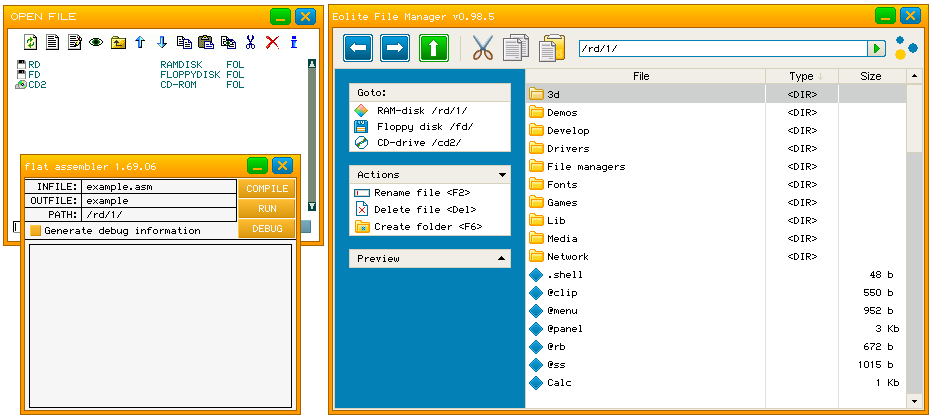Click the Open File list scrollbar track
934x420 pixels.
pyautogui.click(x=312, y=135)
